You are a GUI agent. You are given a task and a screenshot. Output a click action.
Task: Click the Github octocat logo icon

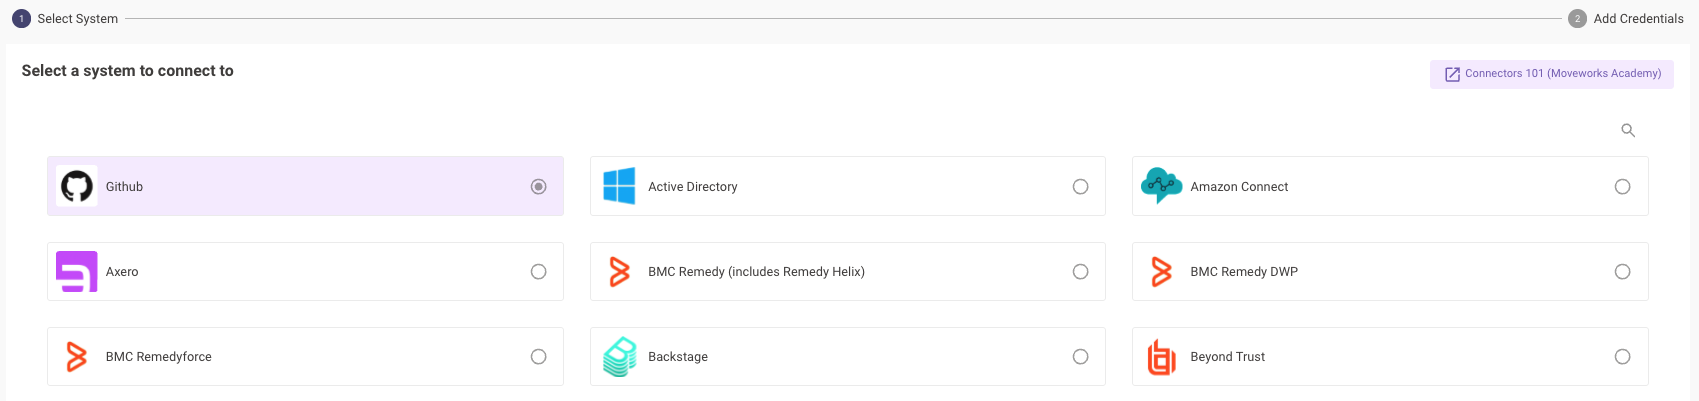click(x=77, y=186)
